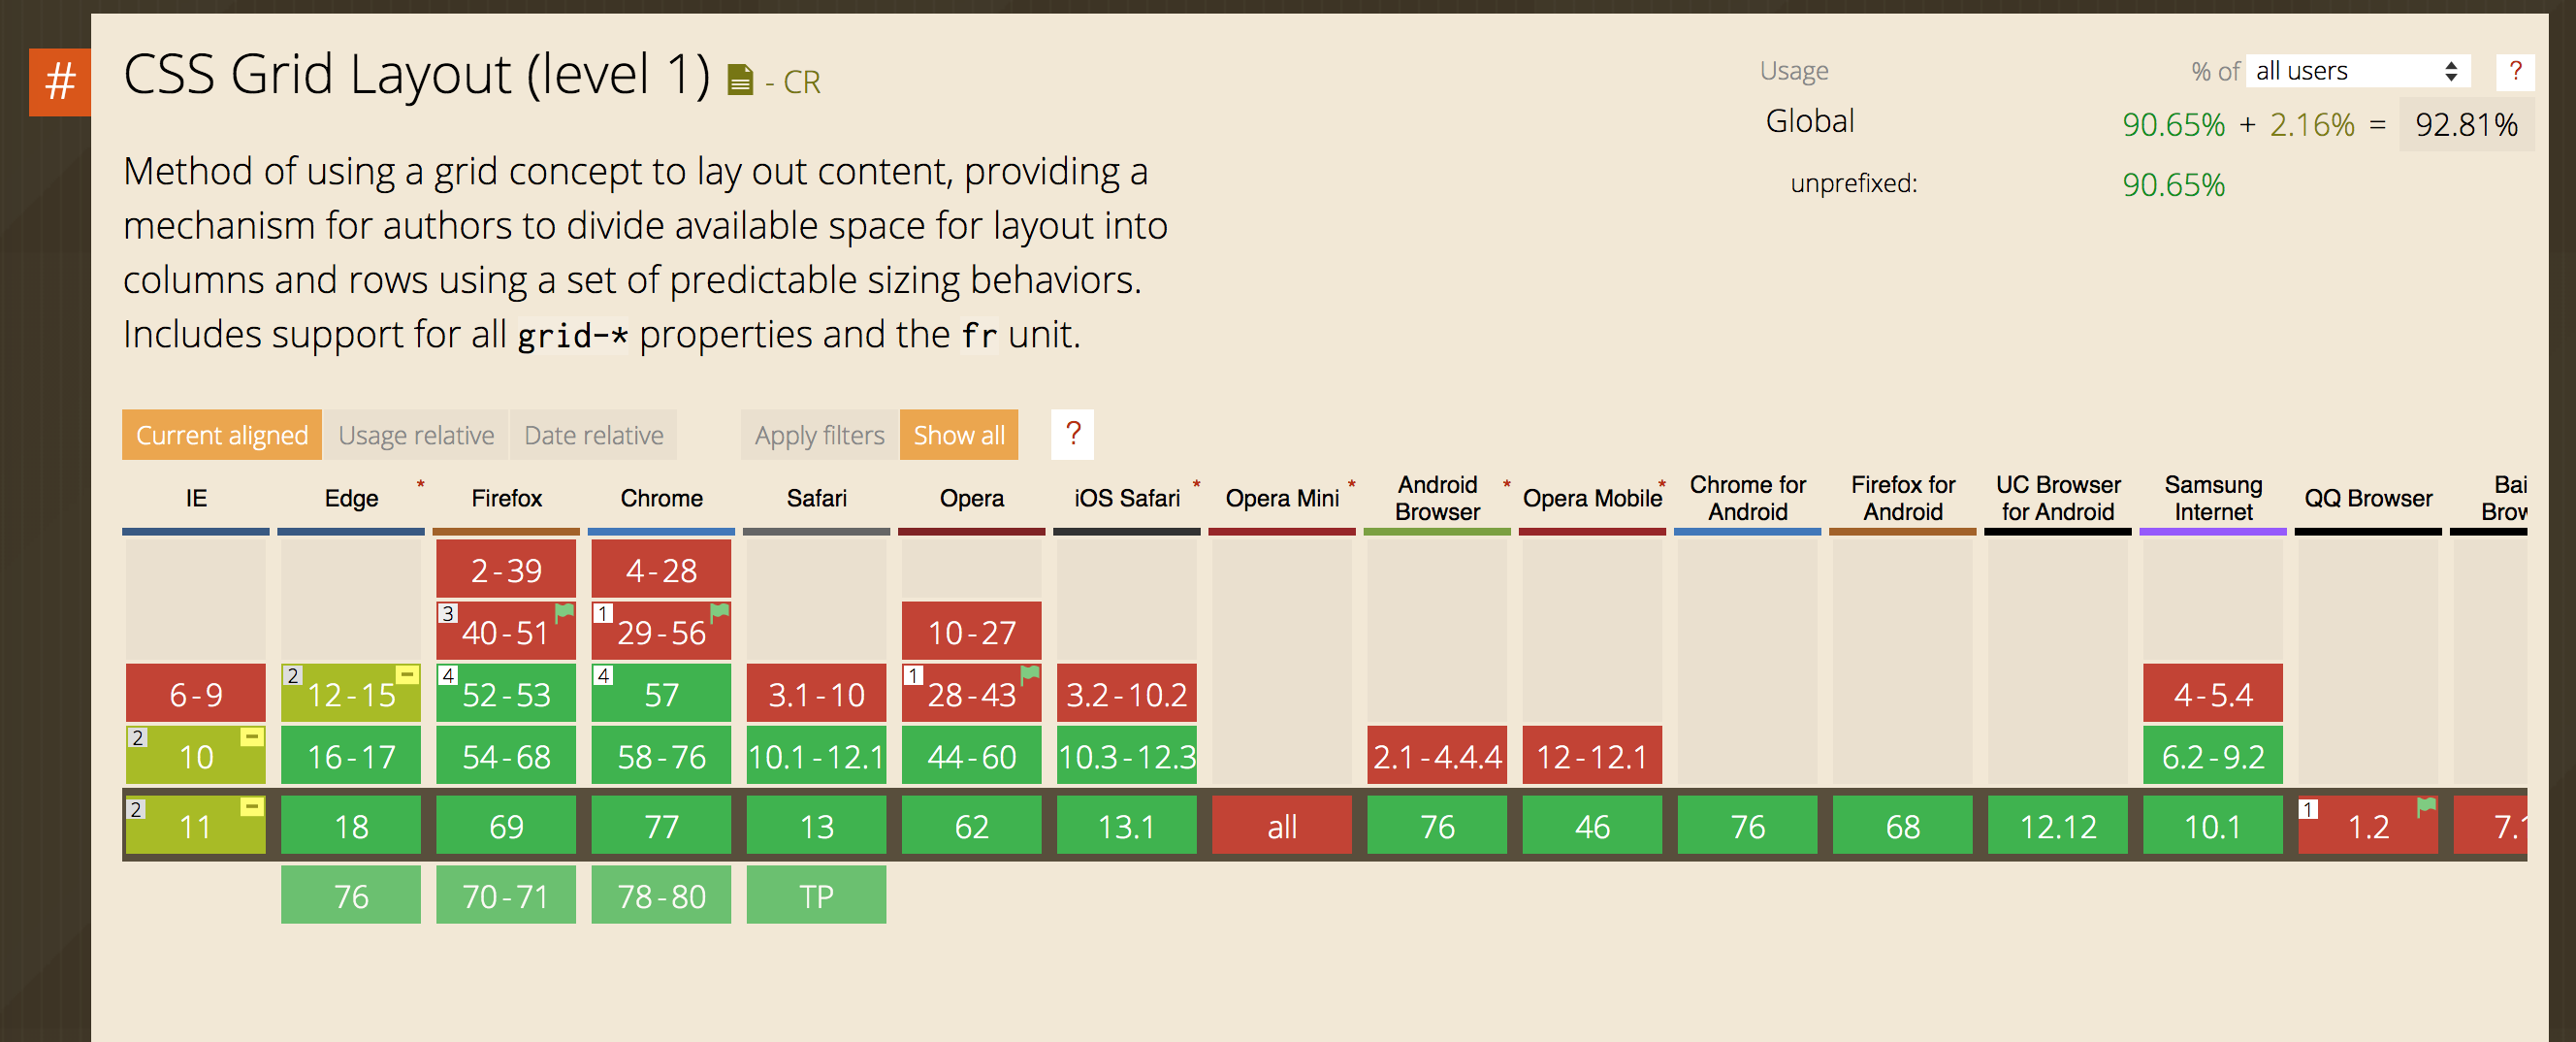The width and height of the screenshot is (2576, 1042).
Task: Click the Apply filters button
Action: 819,435
